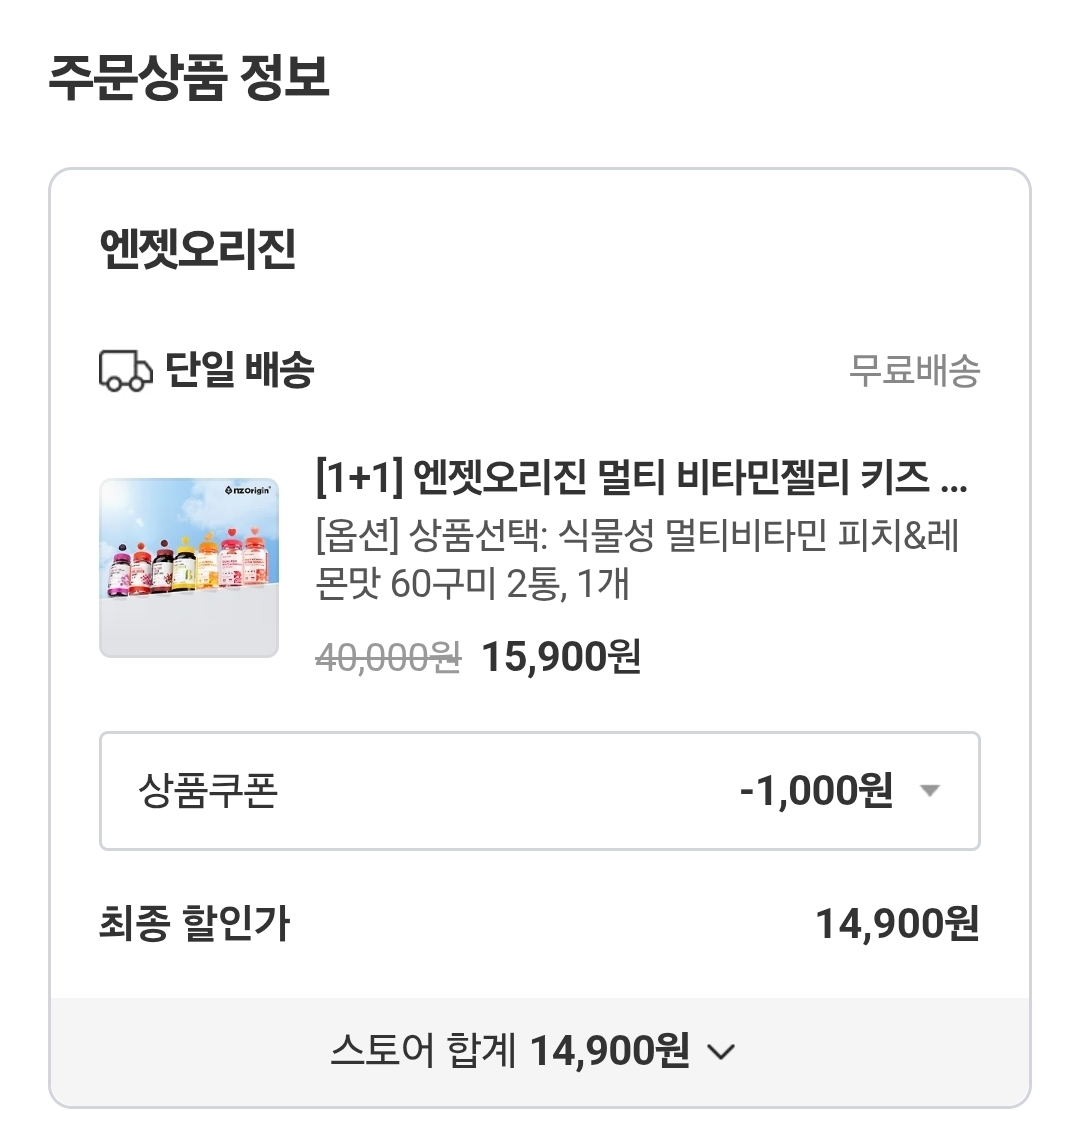The image size is (1080, 1121).
Task: Click the delivery truck icon
Action: (x=125, y=371)
